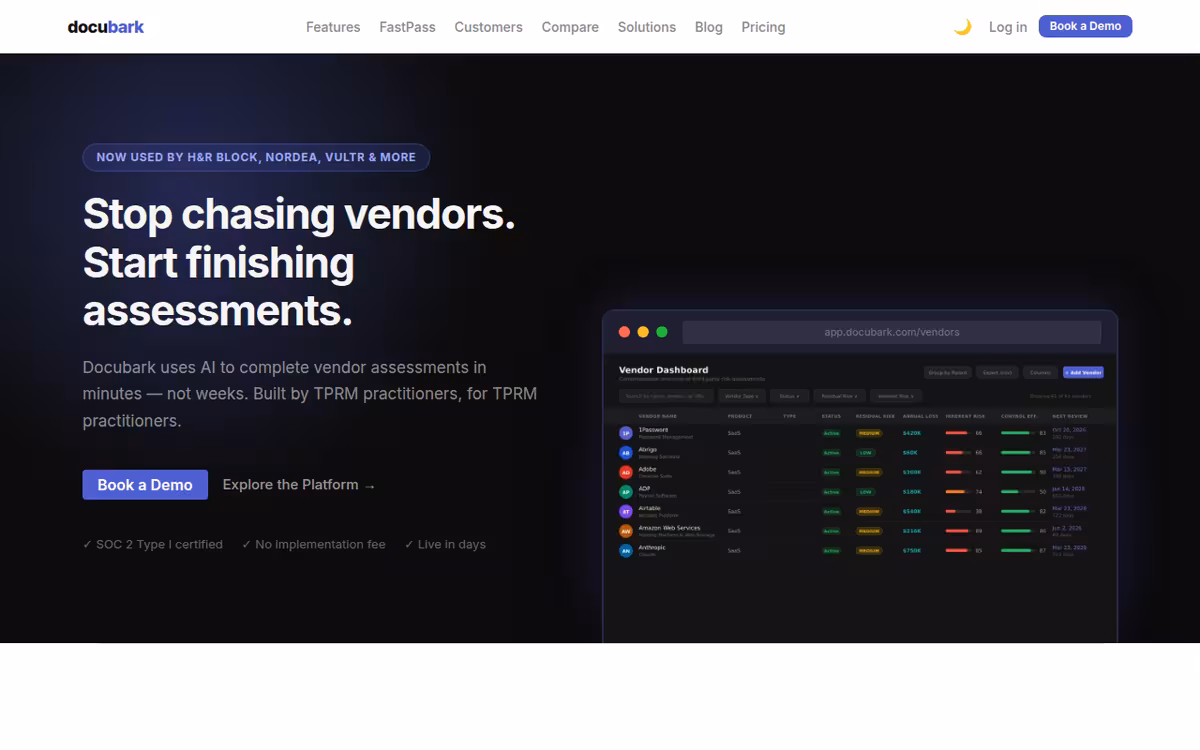Click the Group by Parent button

coord(948,373)
